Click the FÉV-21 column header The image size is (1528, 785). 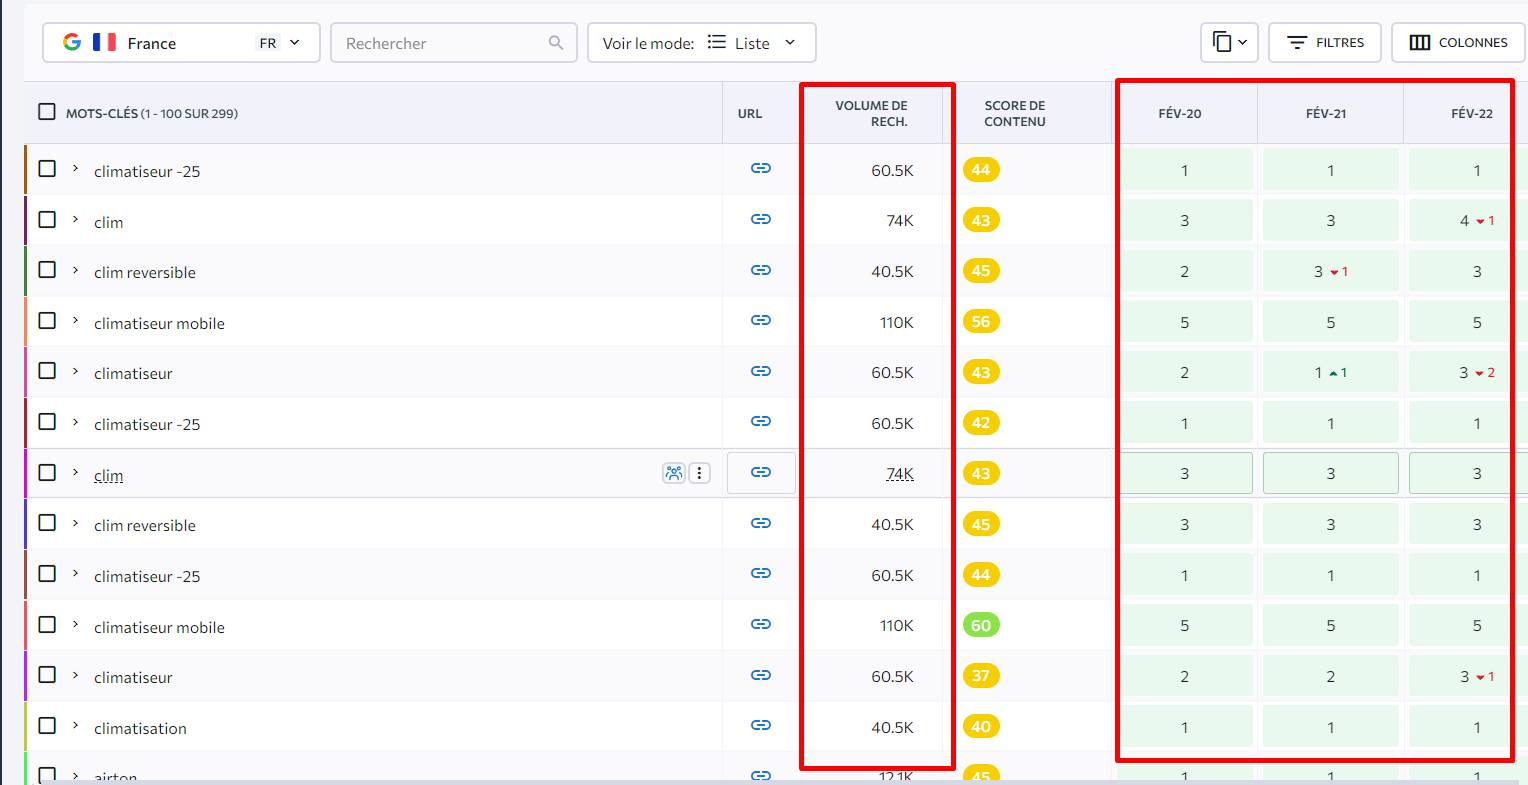pyautogui.click(x=1326, y=113)
